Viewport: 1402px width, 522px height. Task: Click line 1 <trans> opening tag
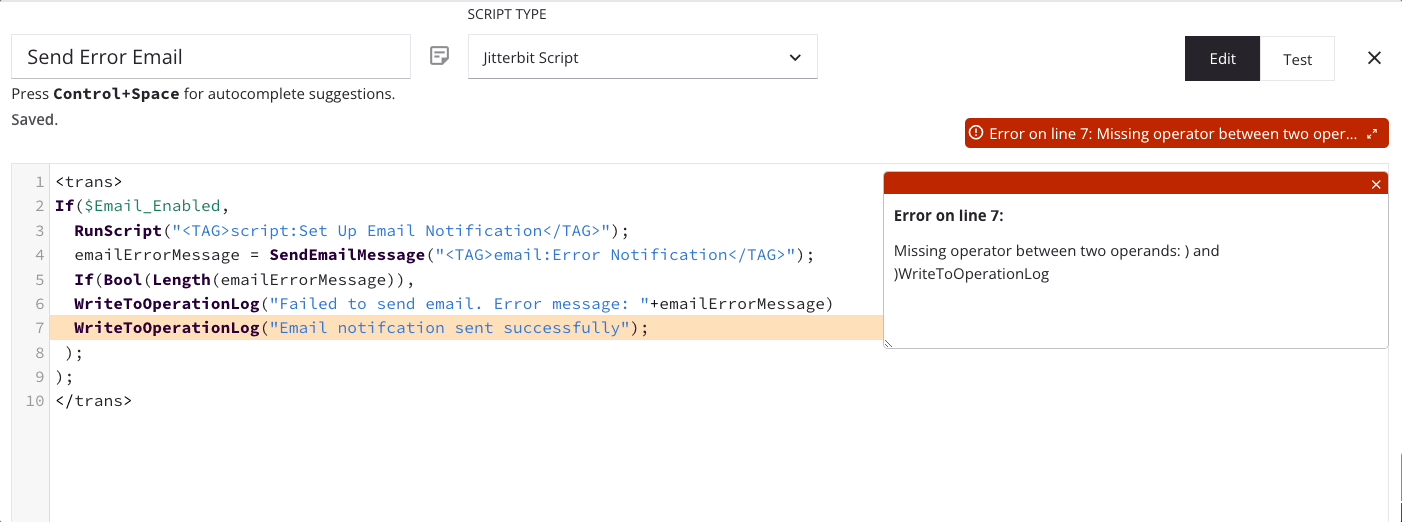(x=88, y=182)
